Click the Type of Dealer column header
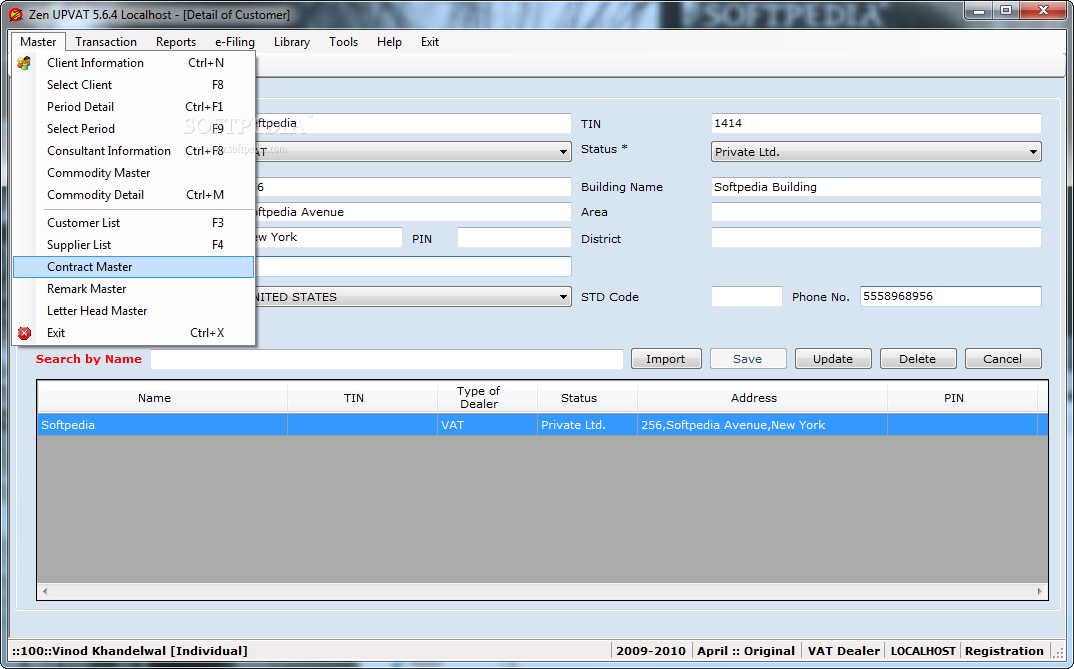This screenshot has height=669, width=1074. coord(487,397)
